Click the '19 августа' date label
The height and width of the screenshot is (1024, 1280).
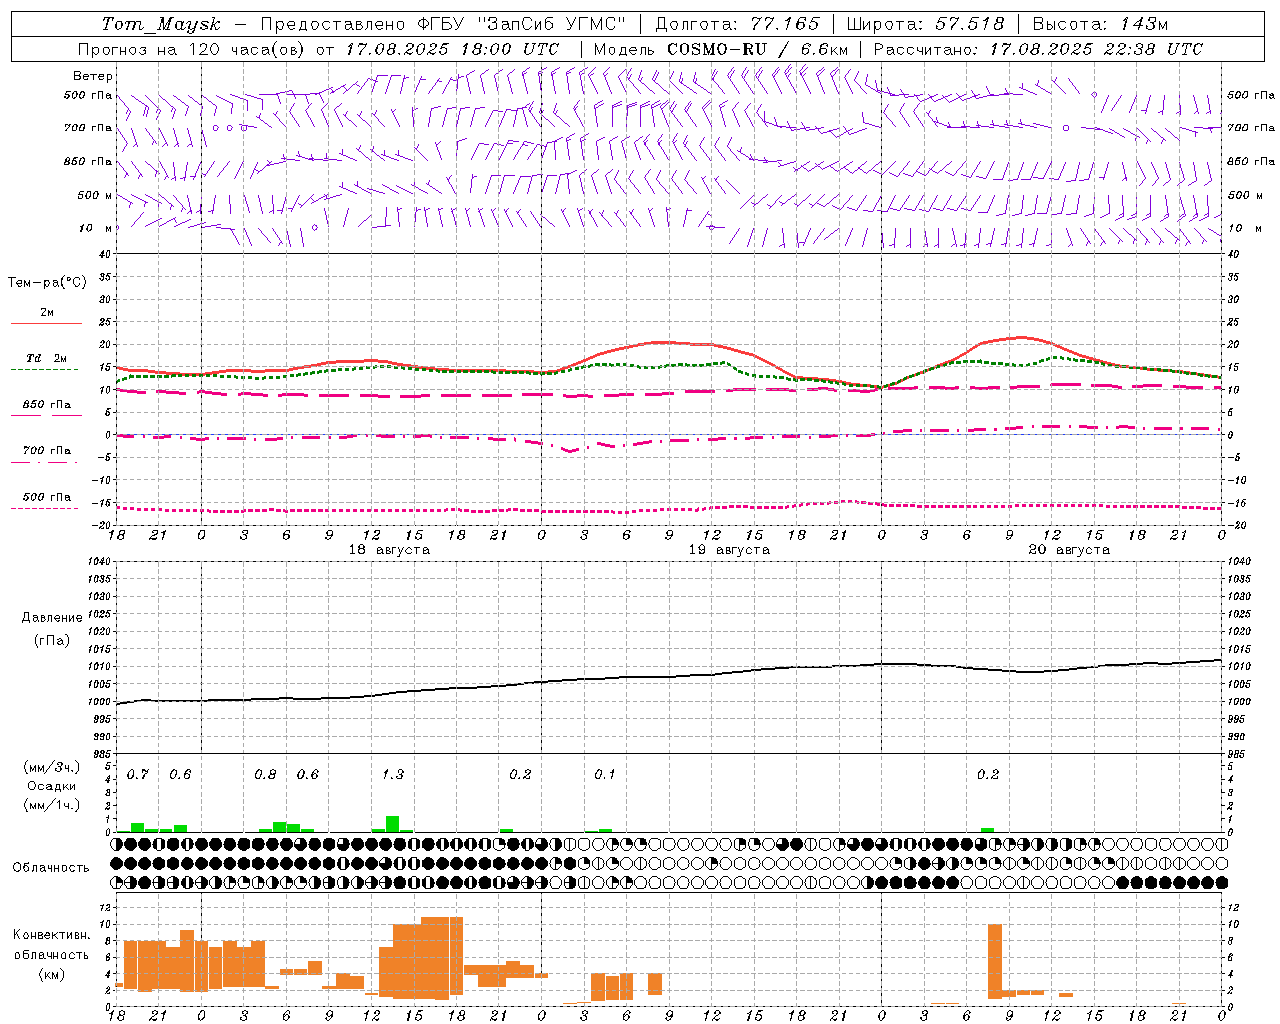[x=729, y=550]
